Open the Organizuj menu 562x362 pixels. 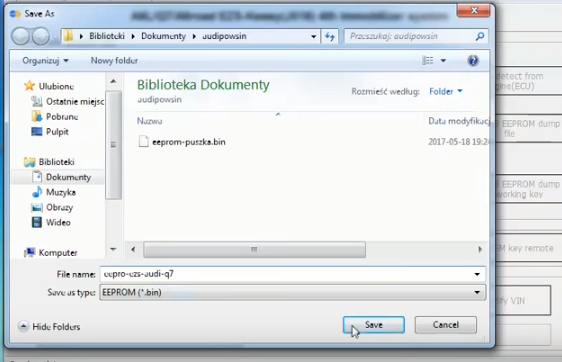pos(45,61)
